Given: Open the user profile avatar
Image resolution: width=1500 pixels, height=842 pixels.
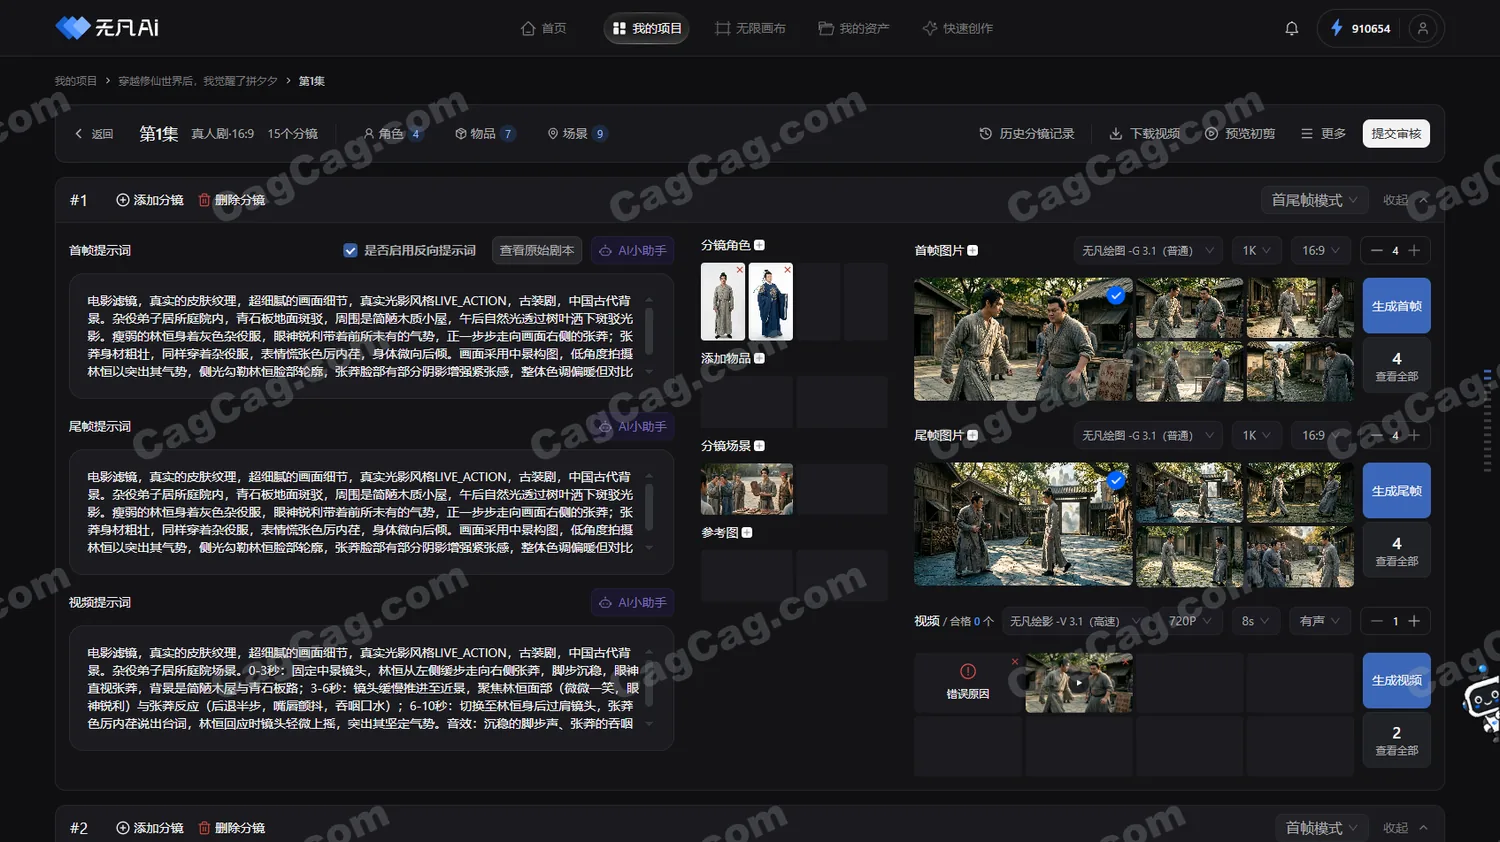Looking at the screenshot, I should click(x=1422, y=28).
